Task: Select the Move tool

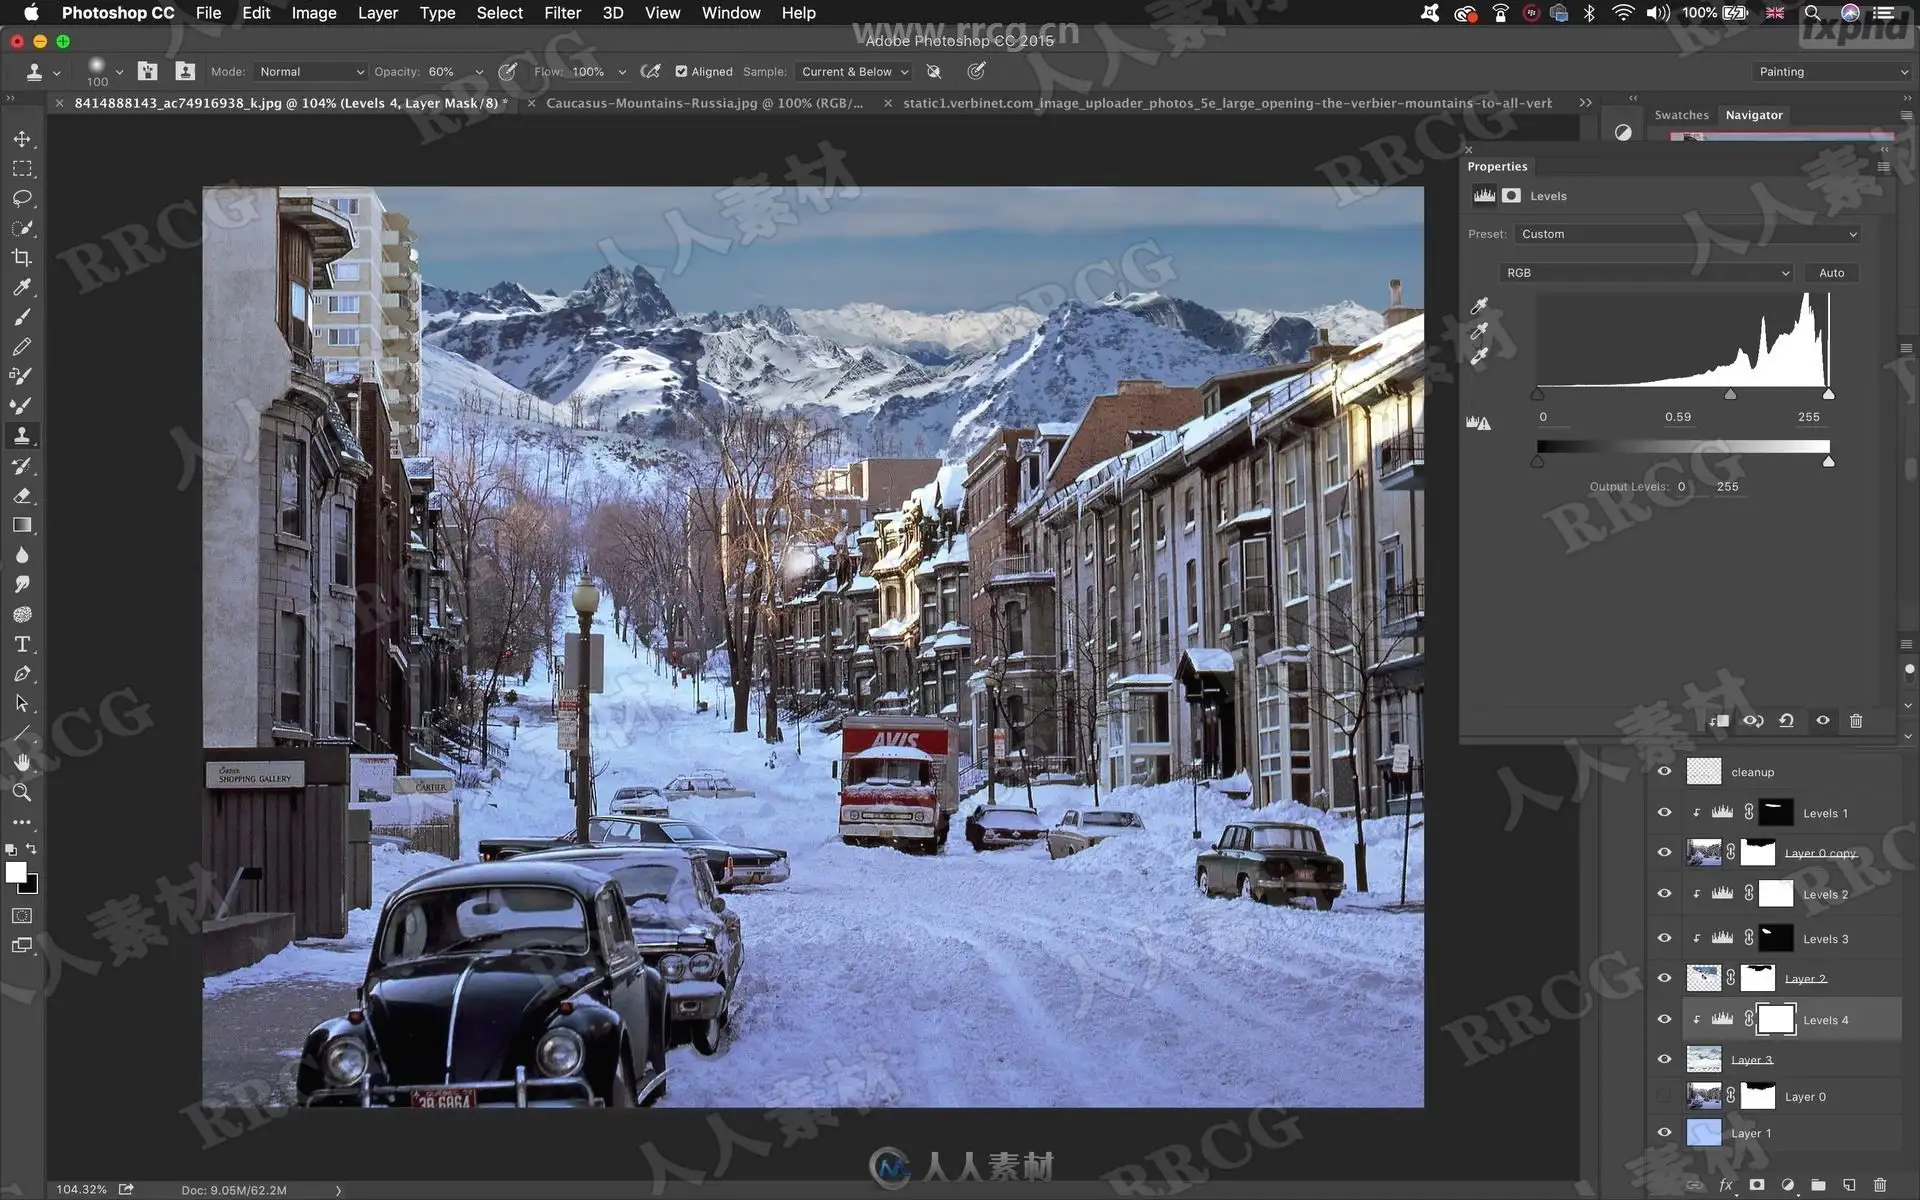Action: (22, 139)
